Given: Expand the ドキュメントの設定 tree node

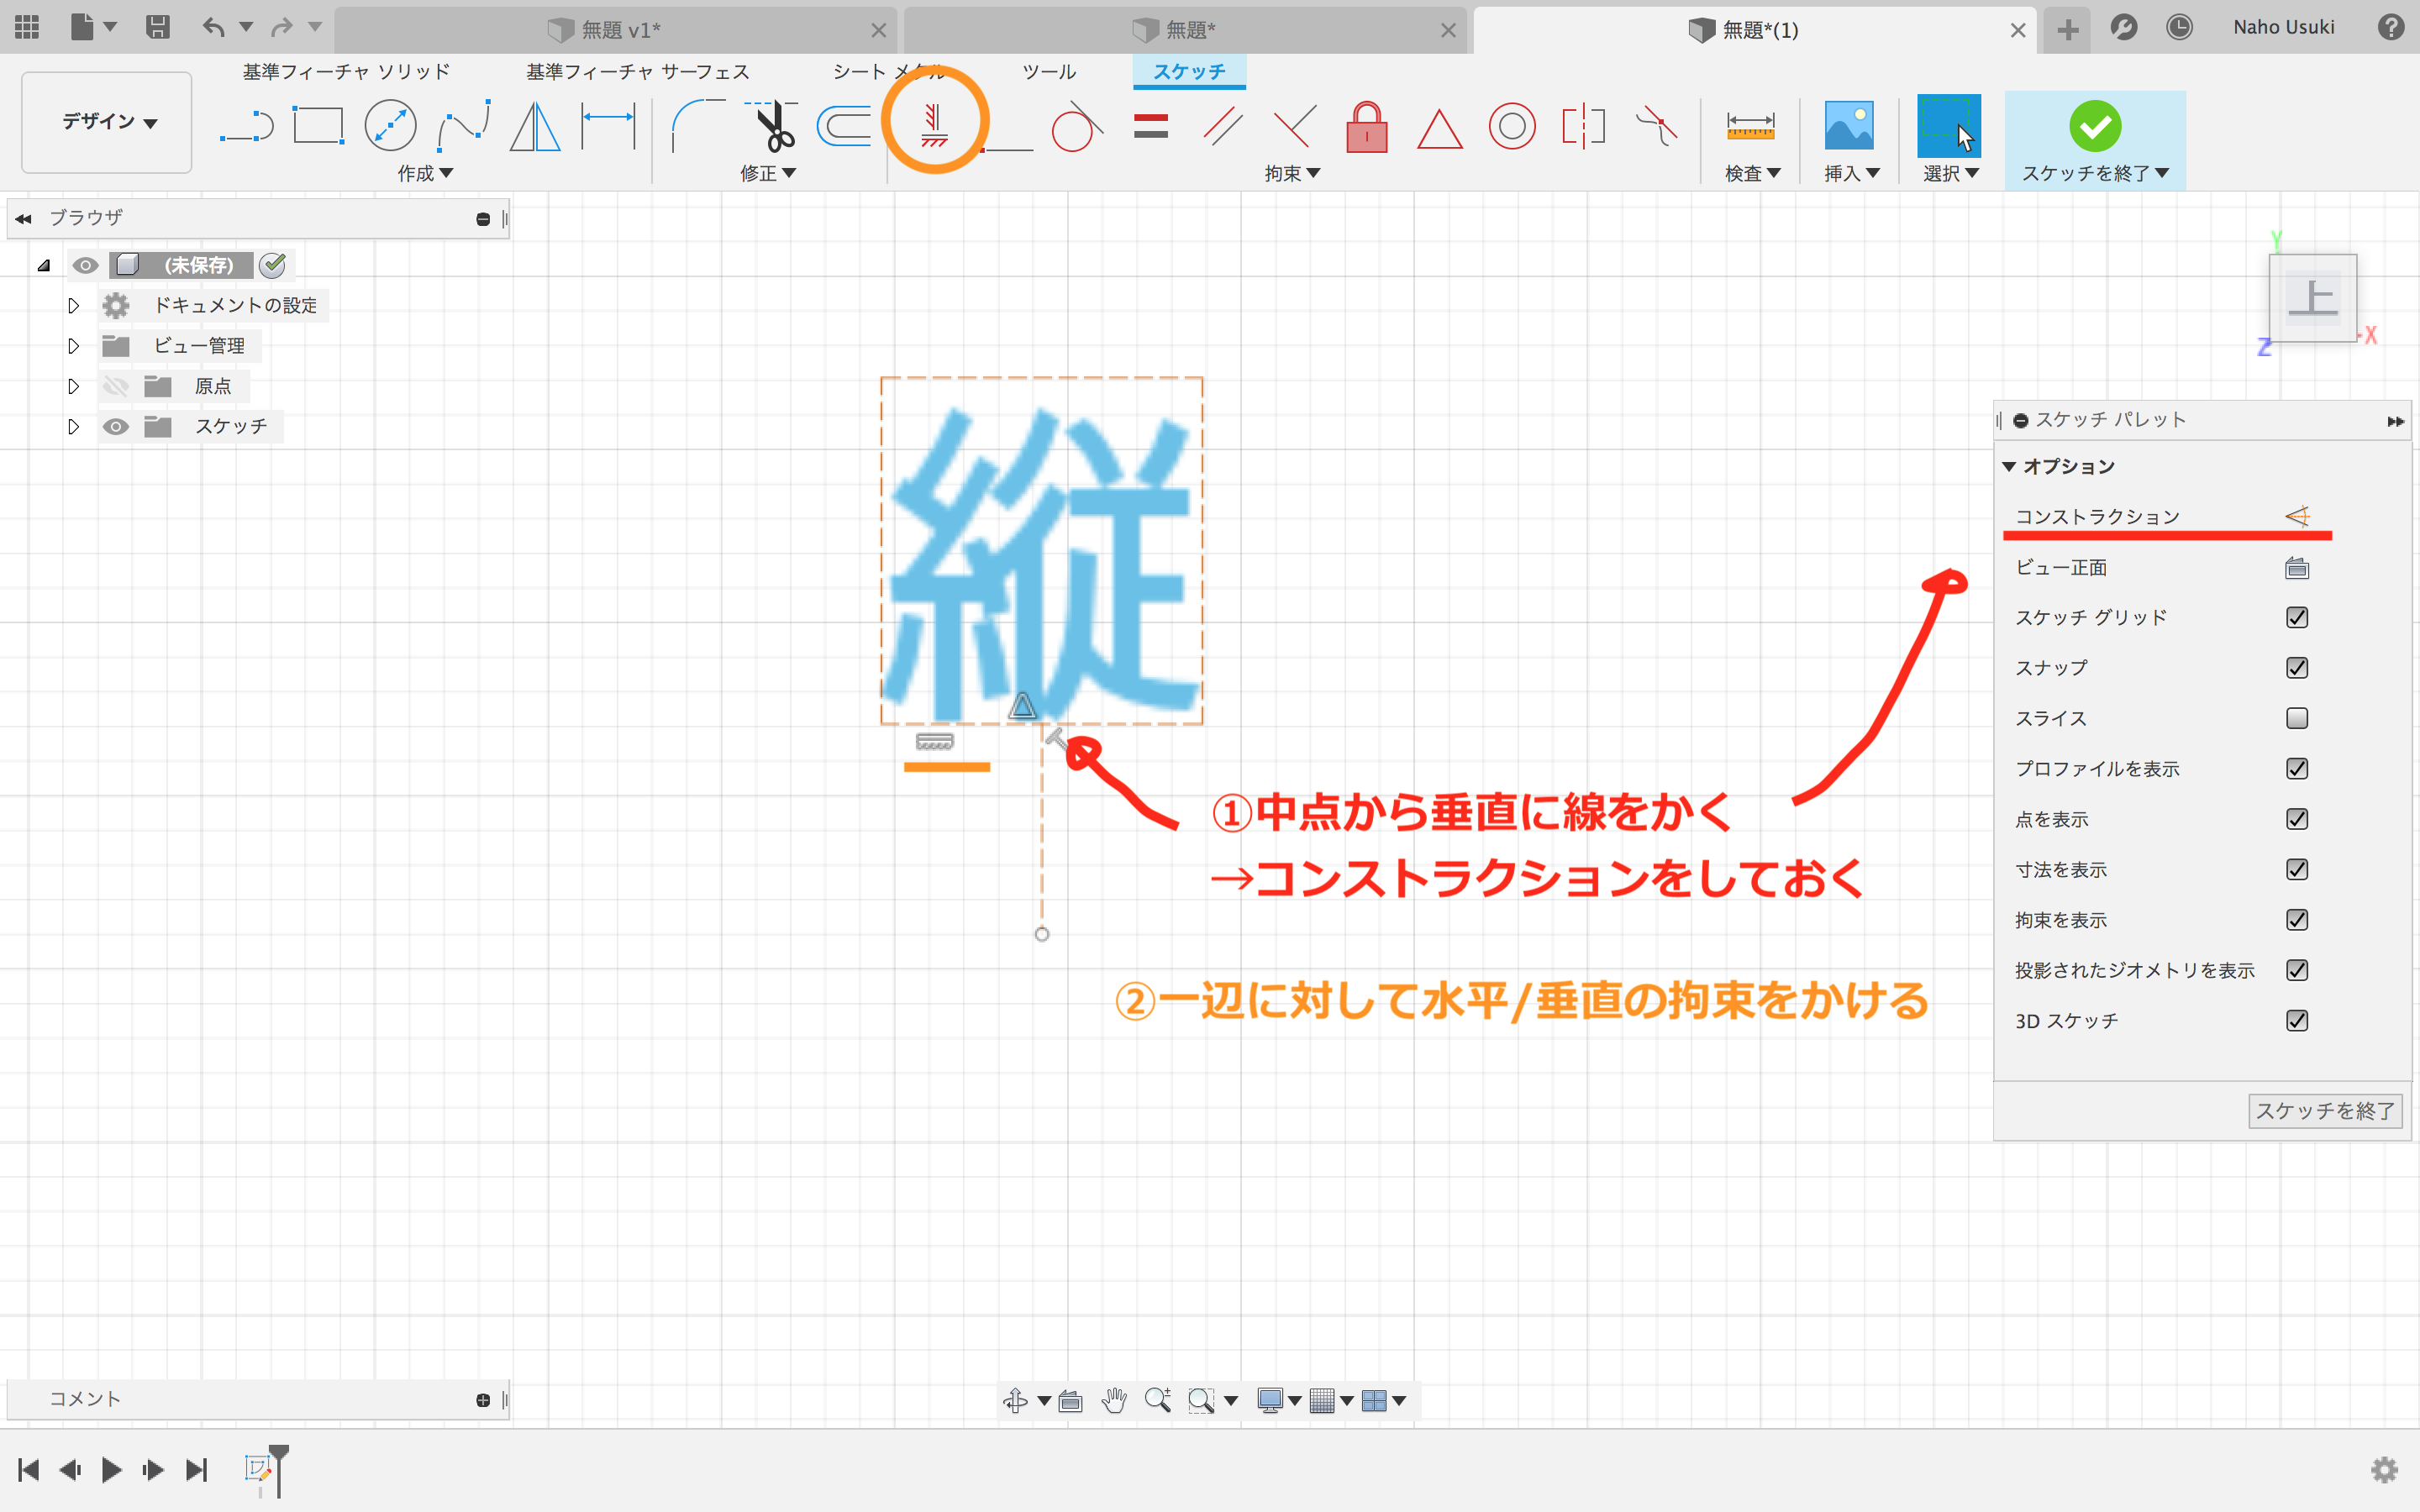Looking at the screenshot, I should pos(73,305).
